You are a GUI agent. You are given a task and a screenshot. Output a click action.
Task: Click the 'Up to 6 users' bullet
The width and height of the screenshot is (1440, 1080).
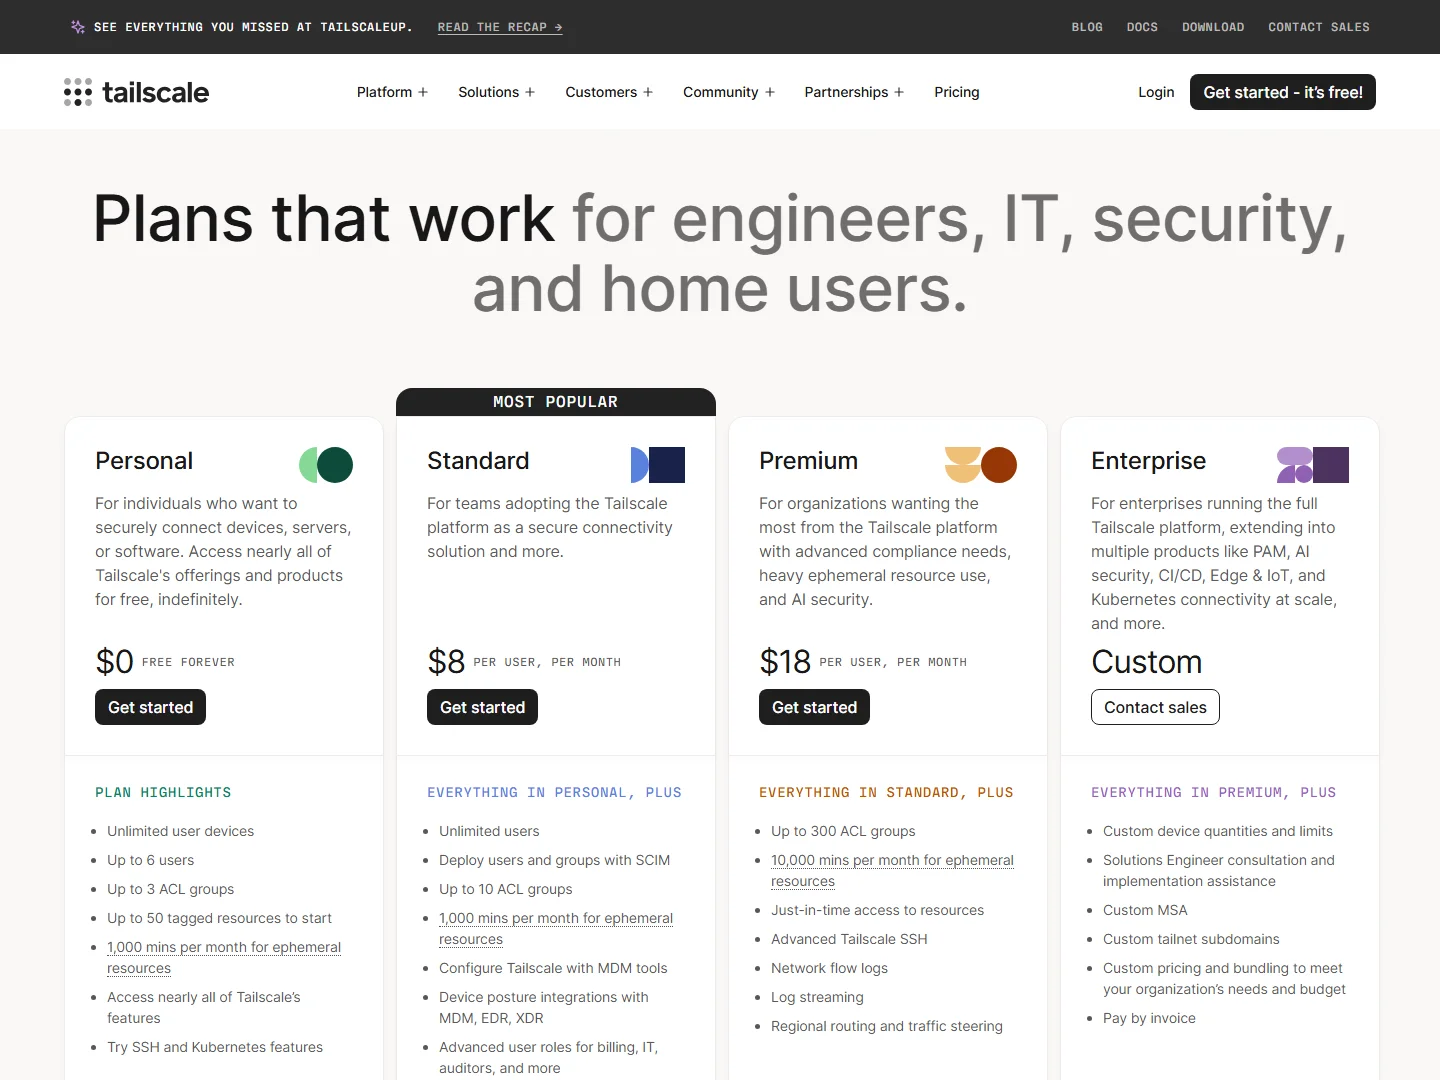pyautogui.click(x=151, y=860)
